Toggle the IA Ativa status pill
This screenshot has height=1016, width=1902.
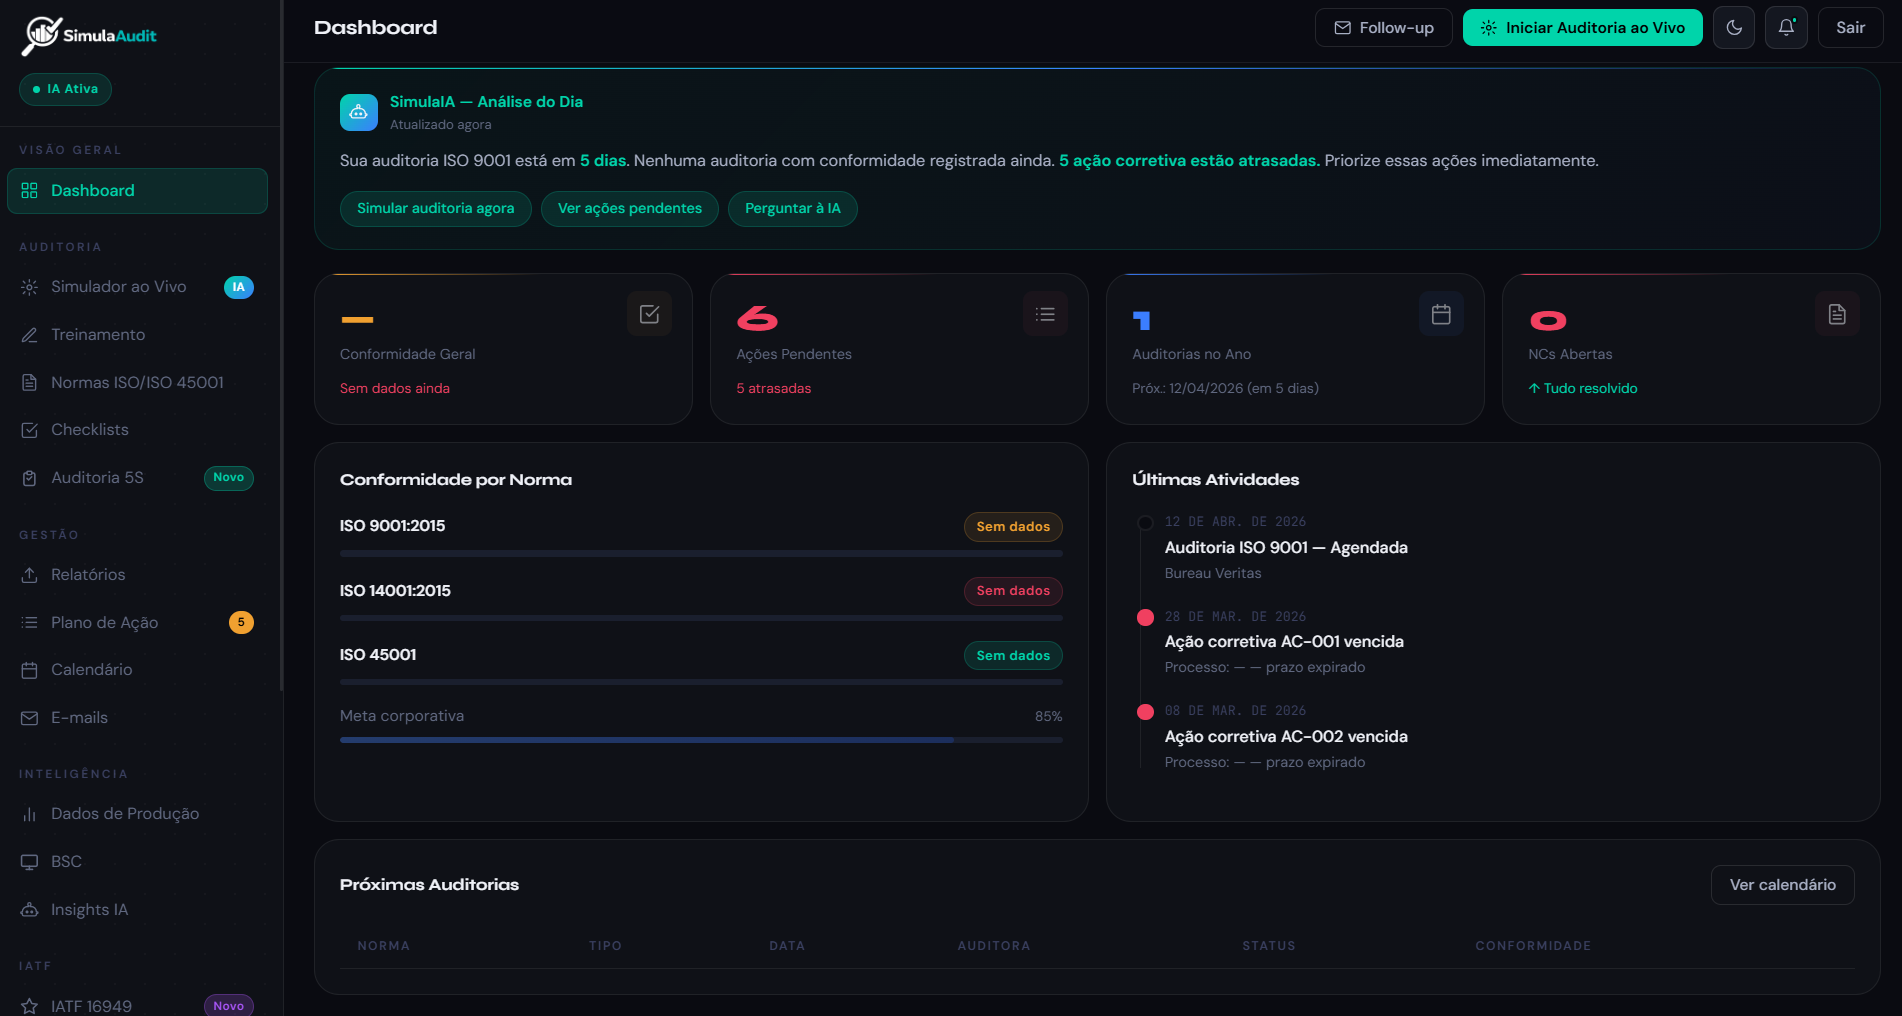(x=66, y=89)
